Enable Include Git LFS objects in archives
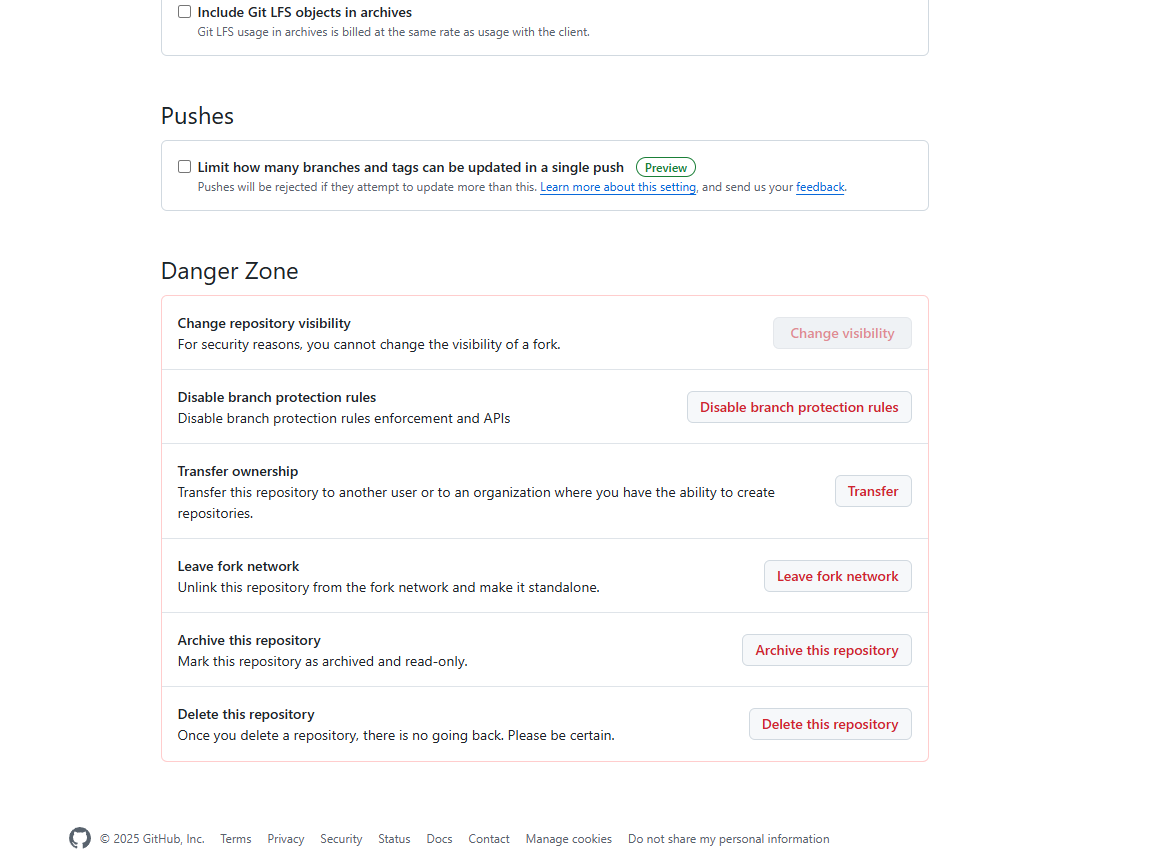This screenshot has height=864, width=1150. [x=184, y=12]
